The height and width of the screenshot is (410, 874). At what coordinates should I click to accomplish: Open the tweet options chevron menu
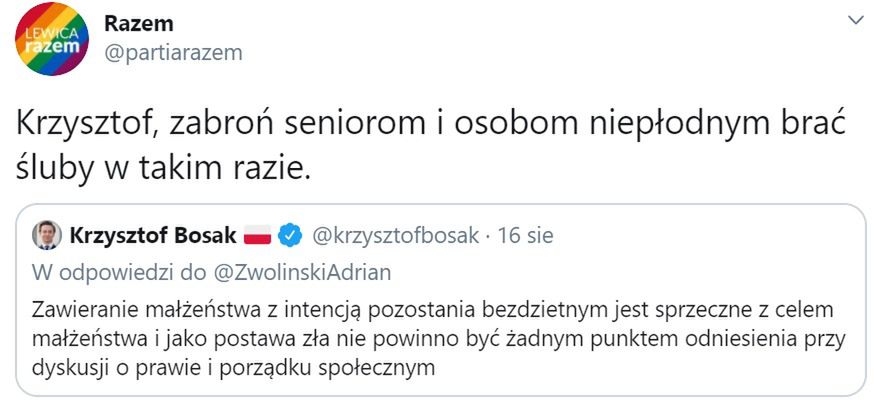855,20
